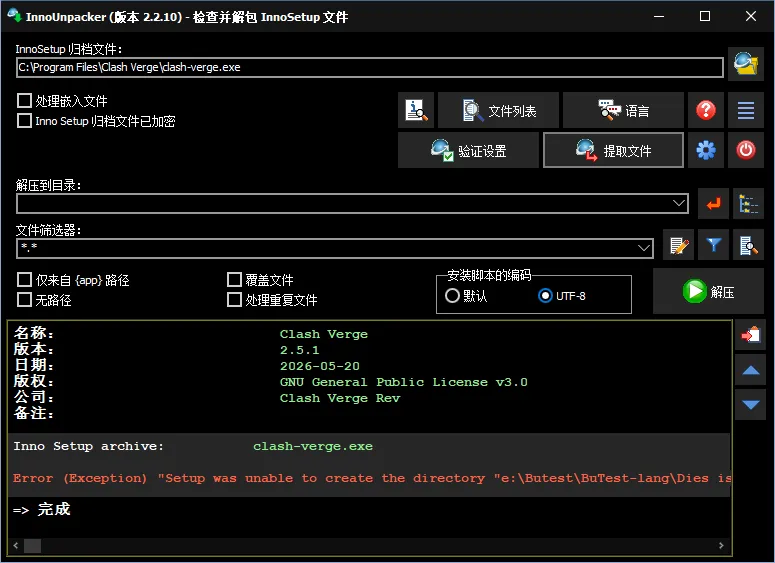Expand the 解压到目录 dropdown arrow
Screen dimensions: 775x563
[679, 203]
